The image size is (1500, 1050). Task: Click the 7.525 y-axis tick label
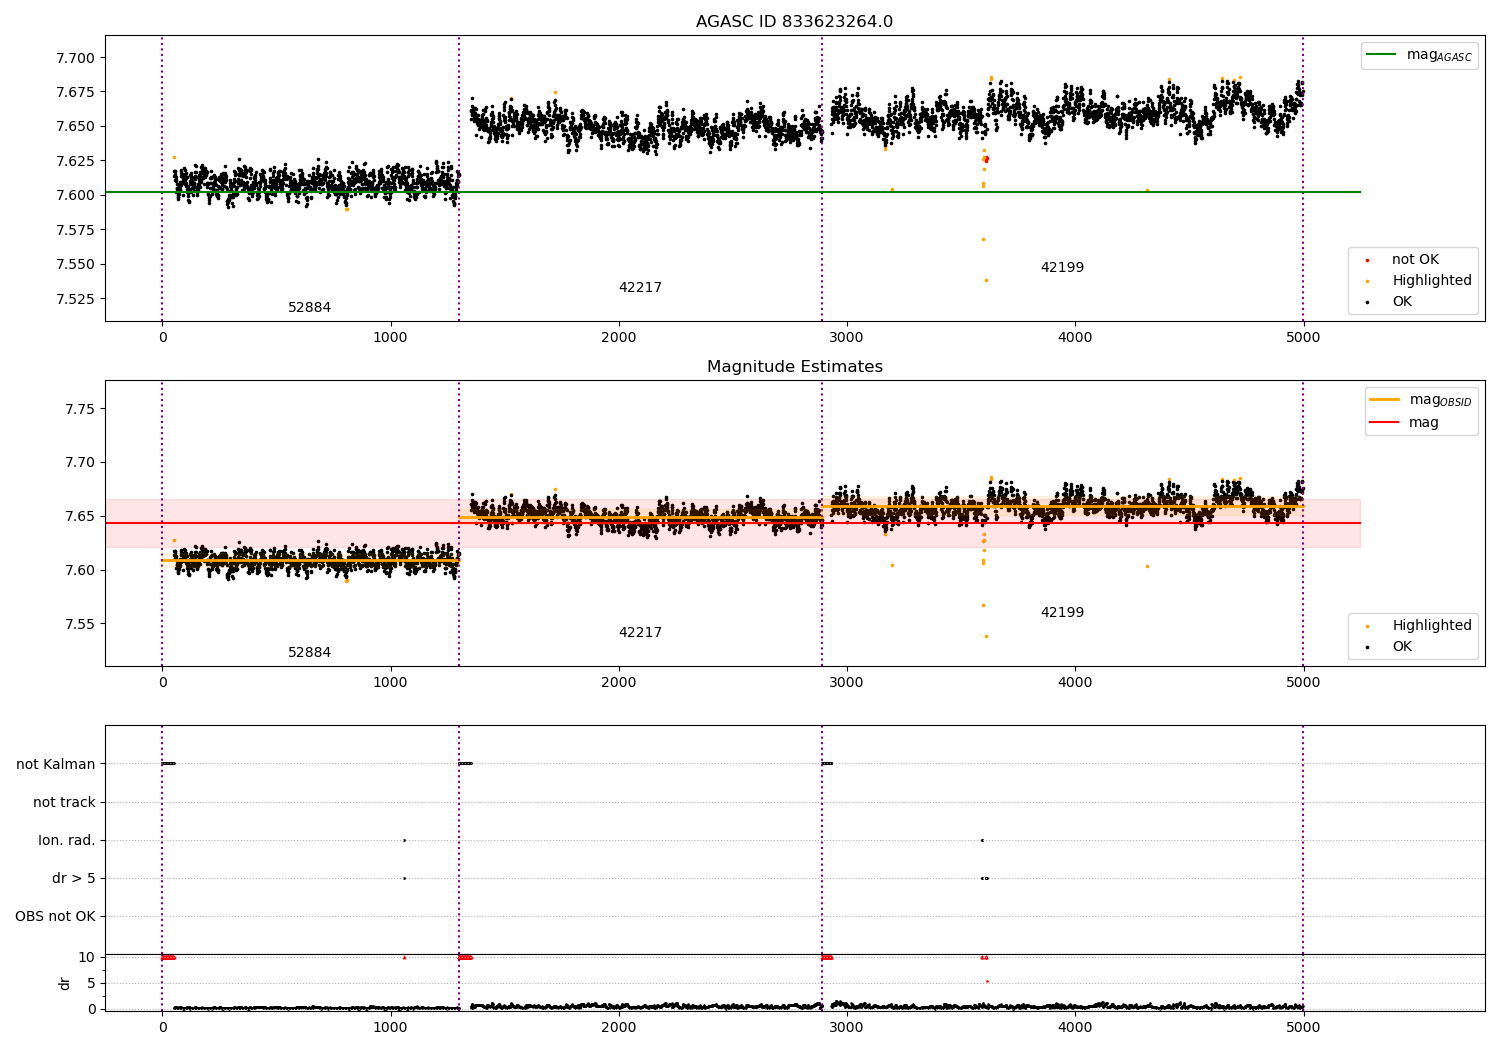(x=75, y=300)
